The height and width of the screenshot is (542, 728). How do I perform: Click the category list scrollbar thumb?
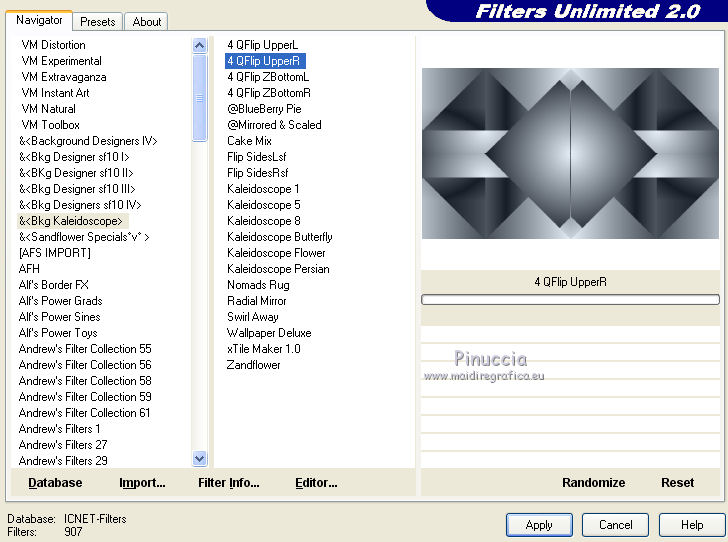[200, 98]
